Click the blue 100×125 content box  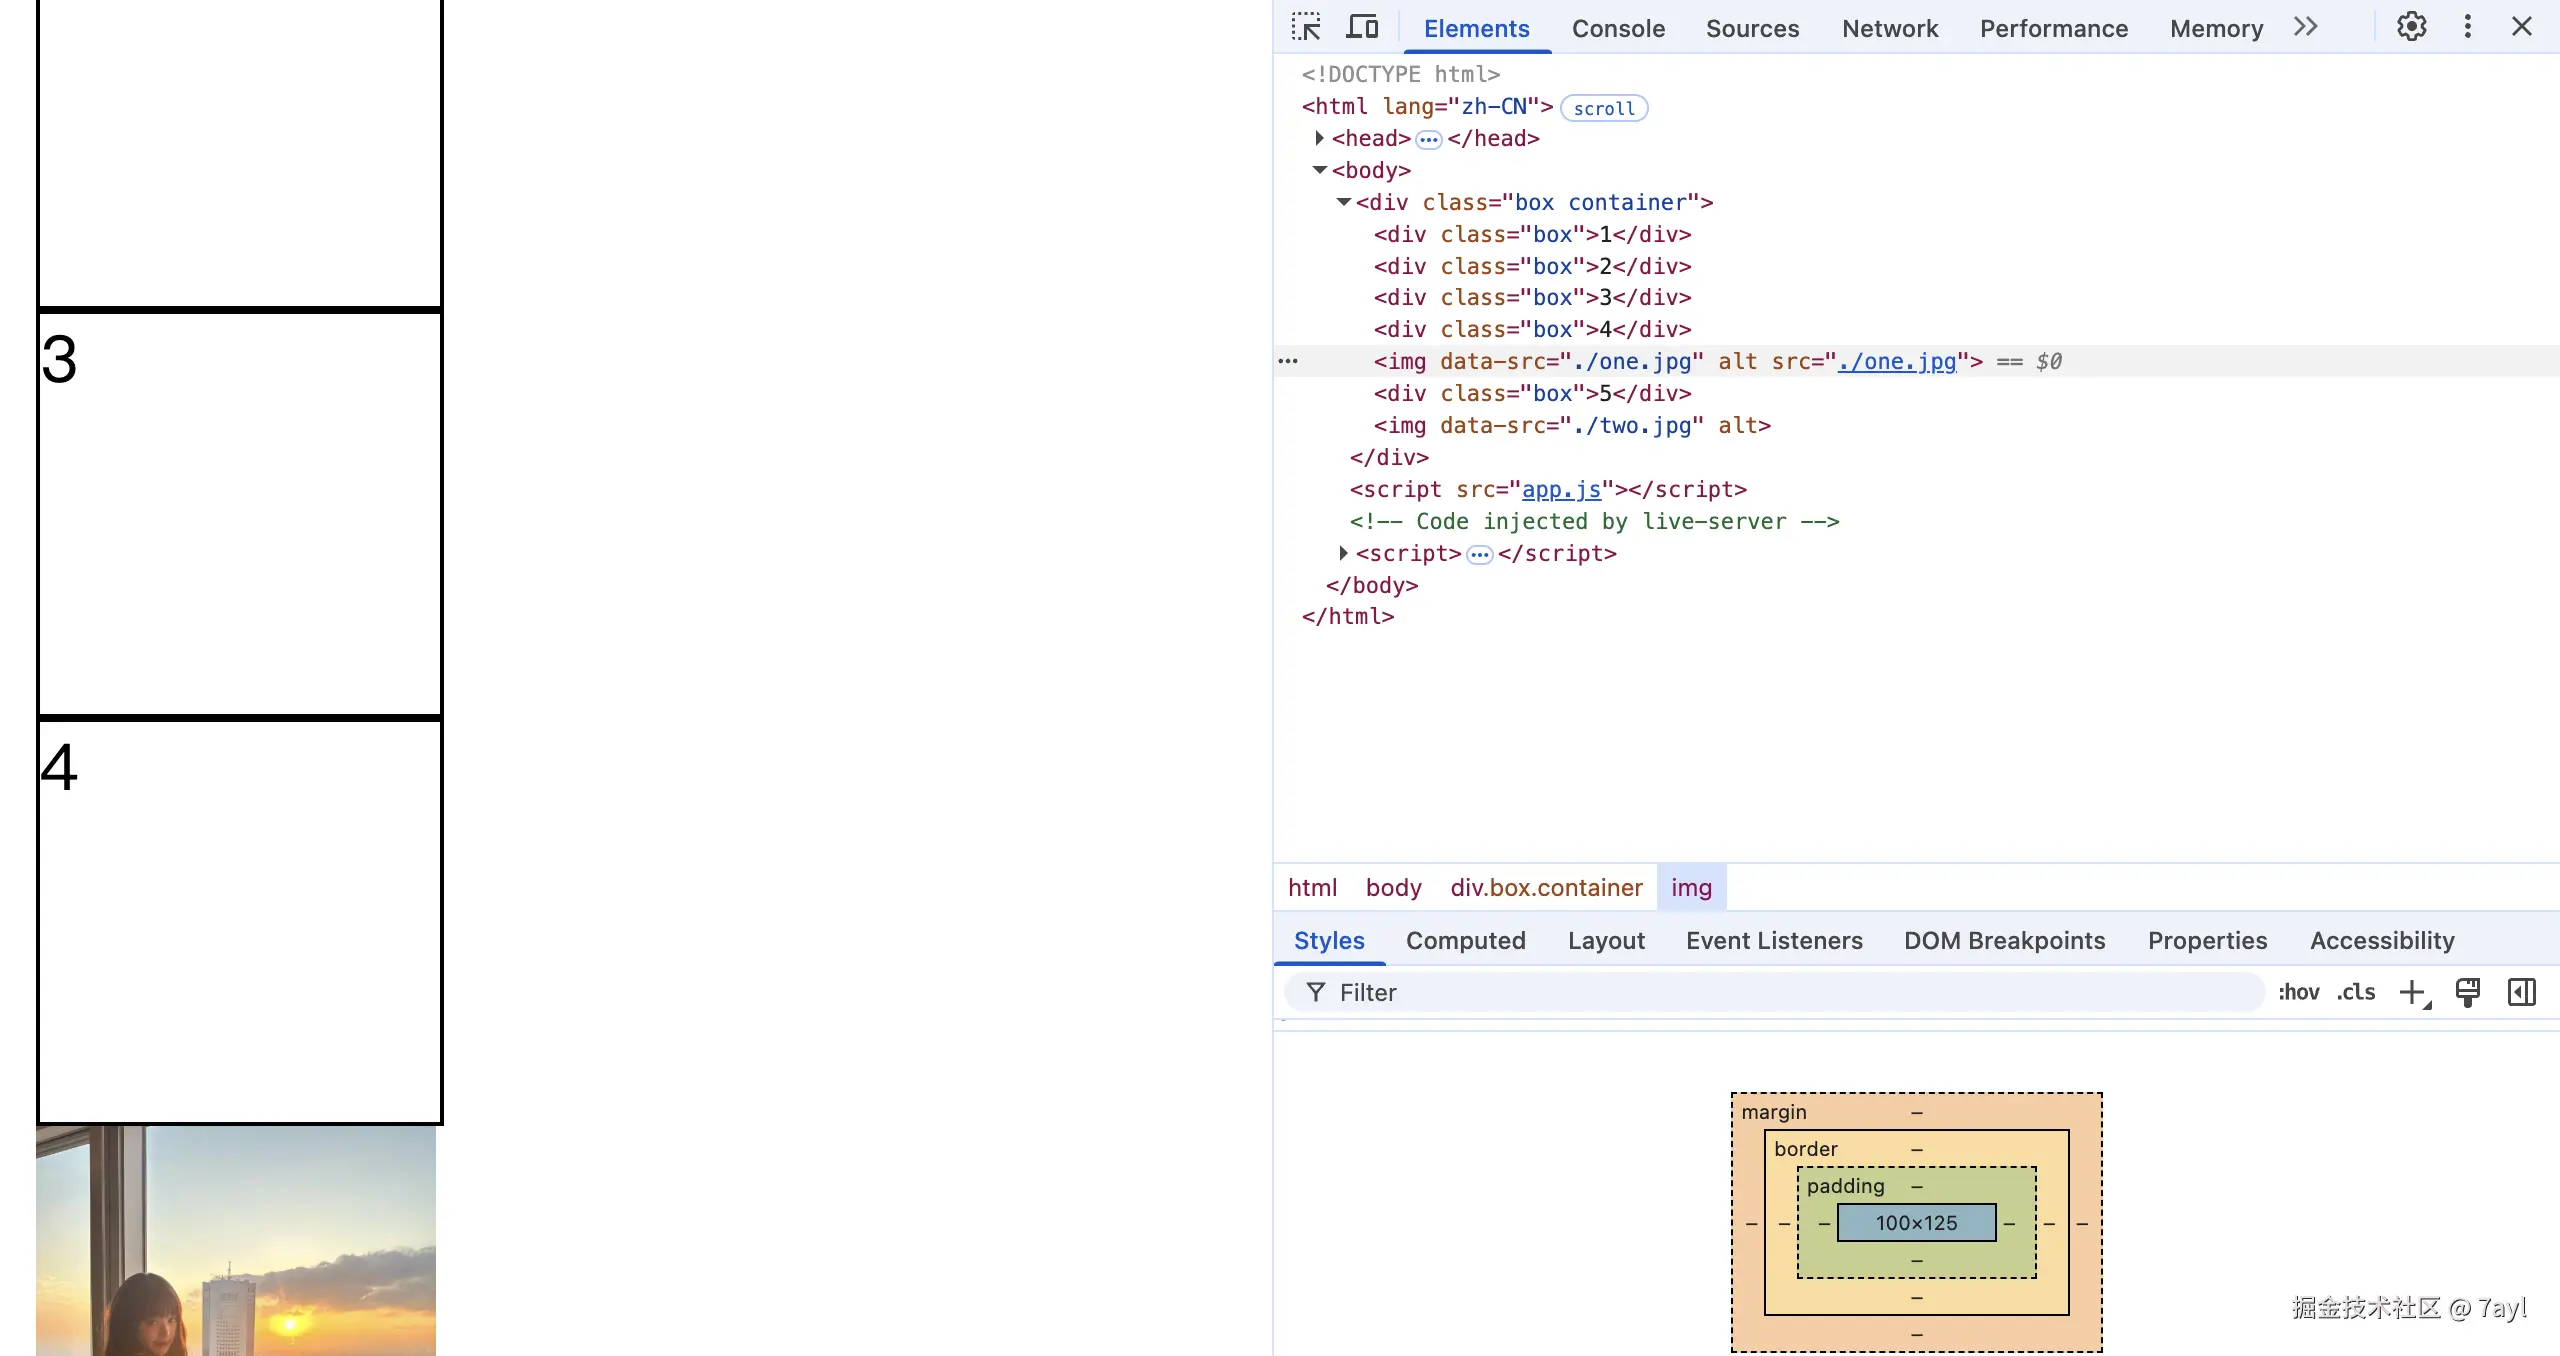[1916, 1222]
